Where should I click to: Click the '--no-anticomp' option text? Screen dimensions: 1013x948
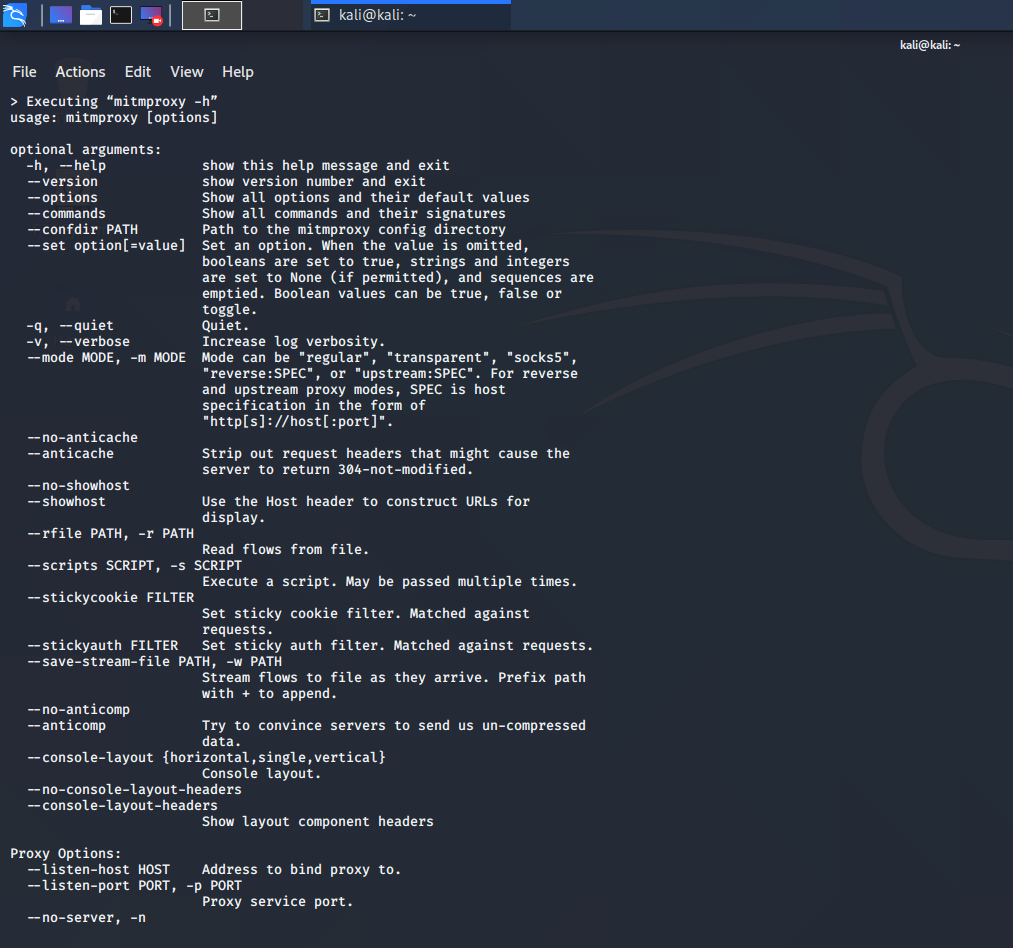tap(78, 710)
